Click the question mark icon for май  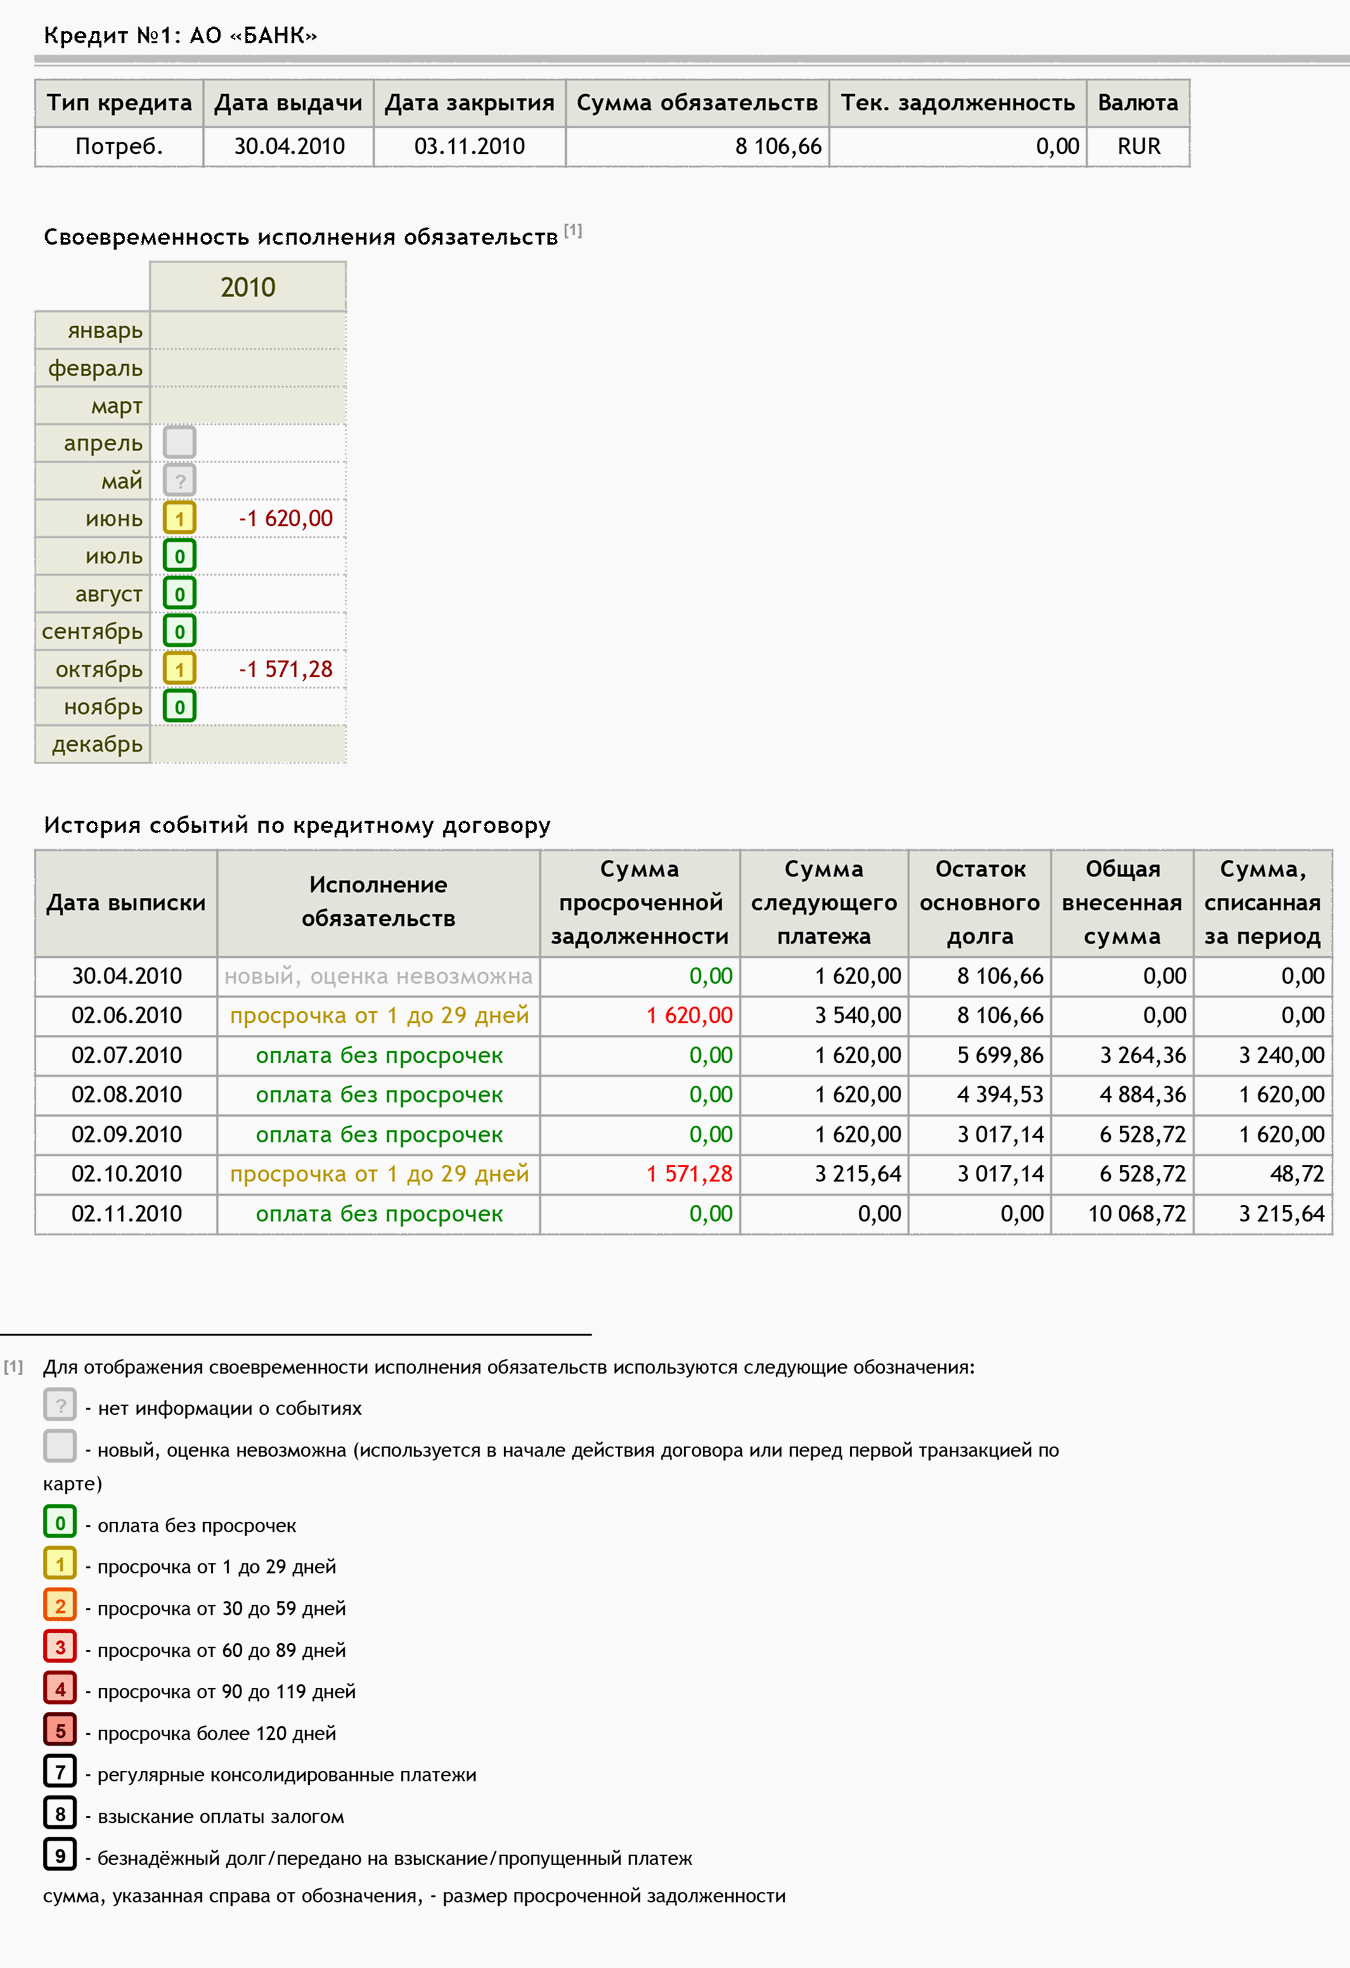179,480
